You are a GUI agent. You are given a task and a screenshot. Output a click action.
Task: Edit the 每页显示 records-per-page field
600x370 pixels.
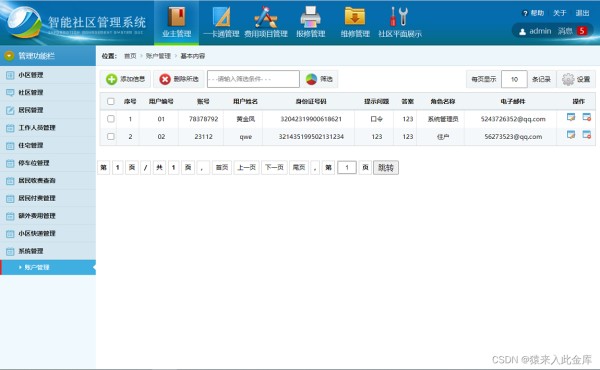pyautogui.click(x=514, y=79)
